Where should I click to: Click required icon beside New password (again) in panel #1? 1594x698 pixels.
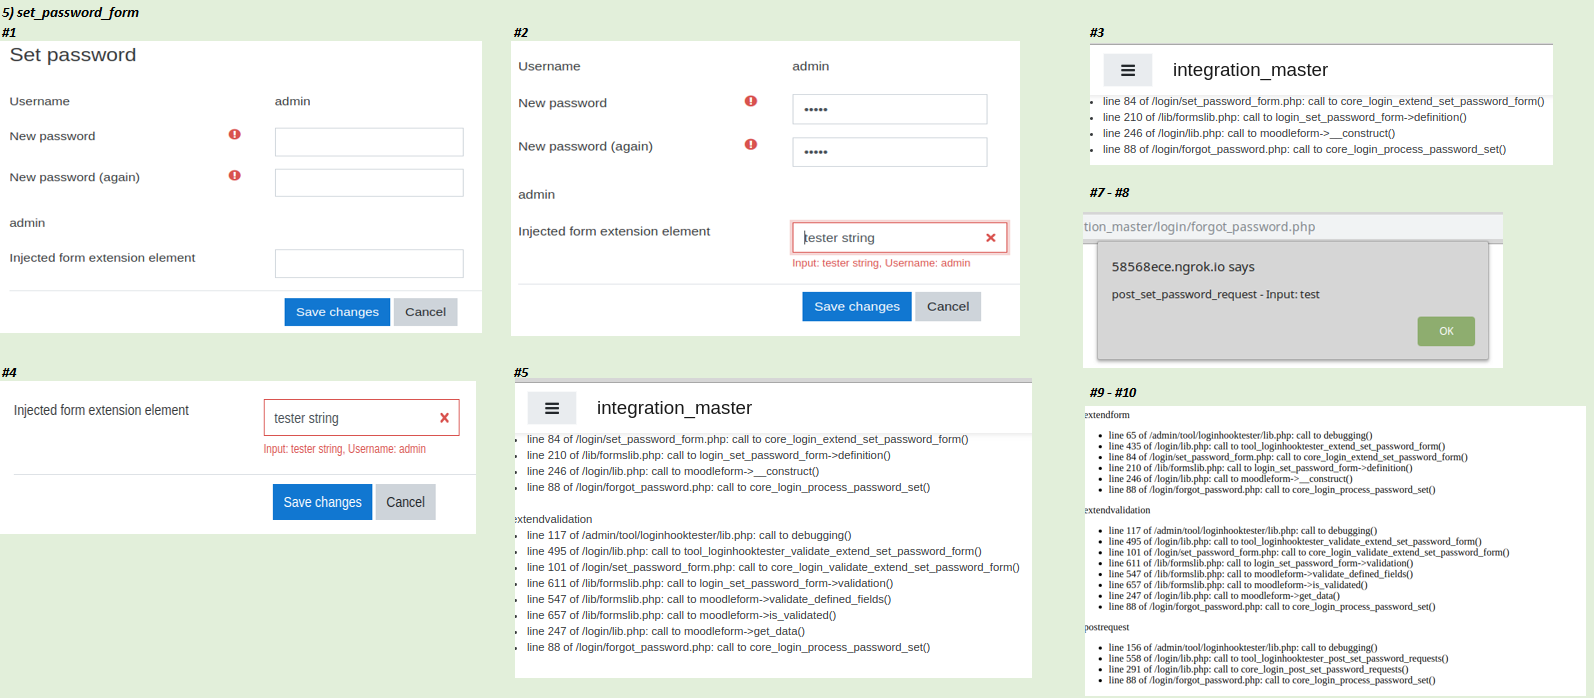click(234, 175)
